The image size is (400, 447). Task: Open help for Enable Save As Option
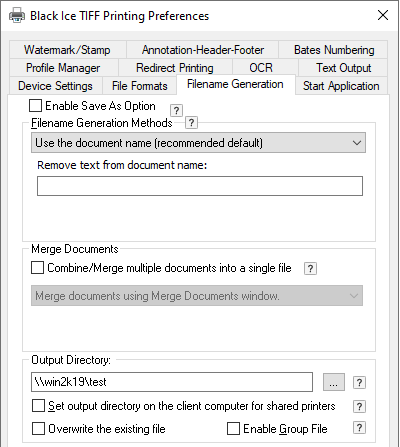(x=176, y=110)
